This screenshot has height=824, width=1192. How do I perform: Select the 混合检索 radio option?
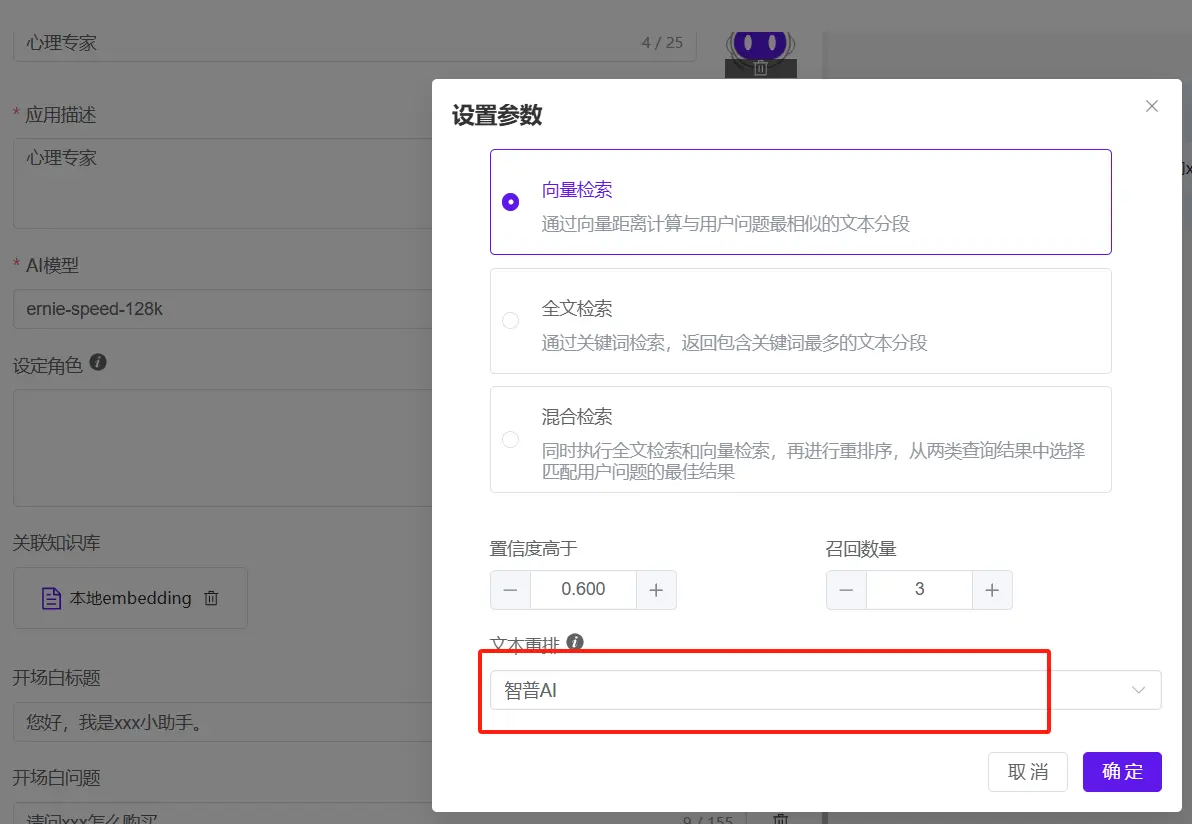[510, 439]
